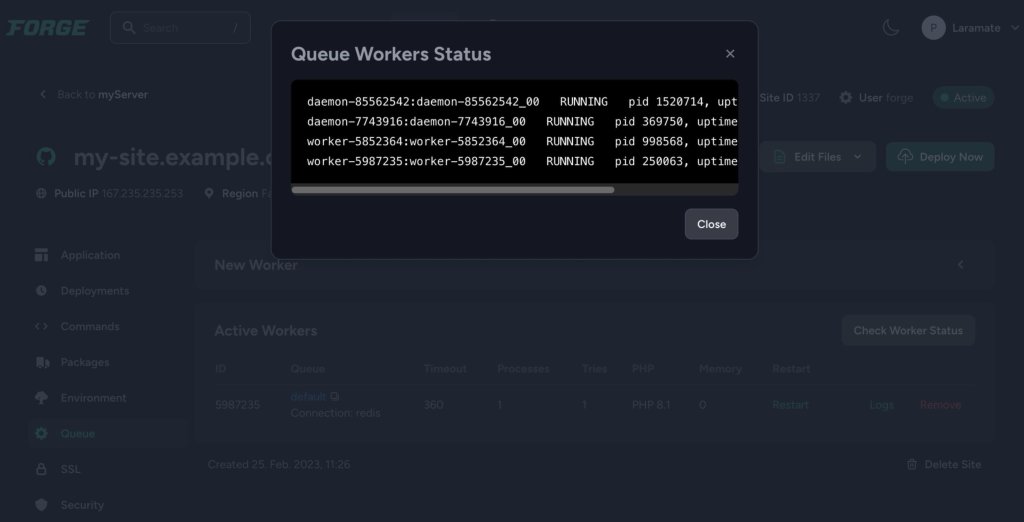Click the back arrow chevron icon

[x=43, y=95]
